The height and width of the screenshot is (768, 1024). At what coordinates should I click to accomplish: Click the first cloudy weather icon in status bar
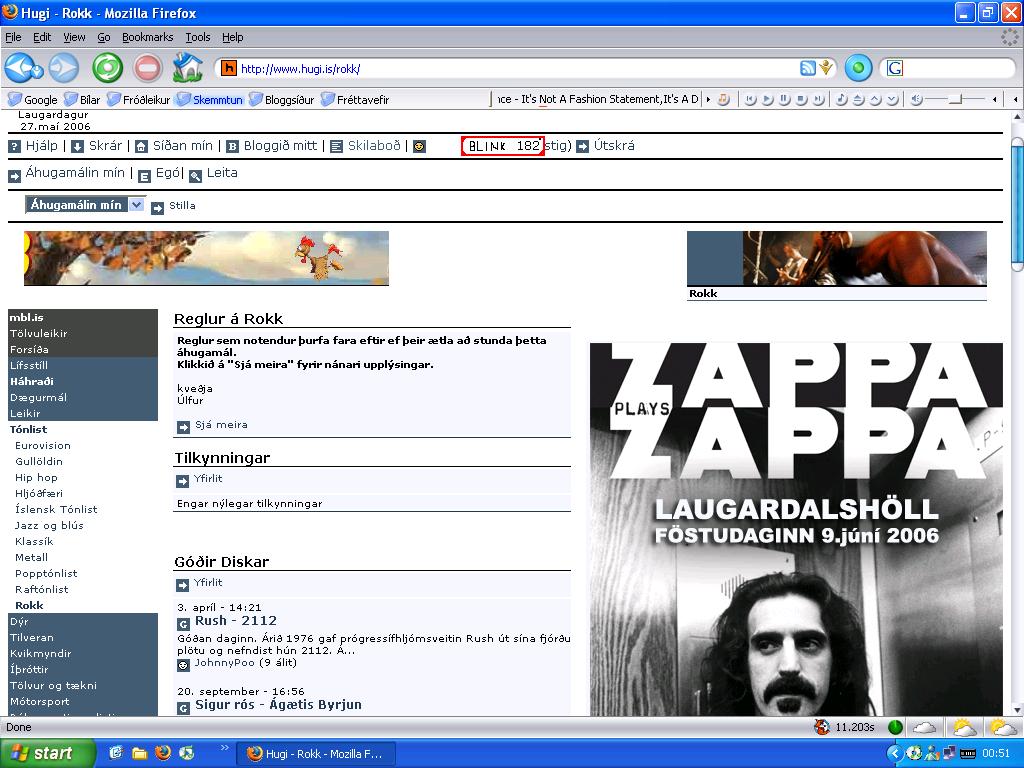924,727
